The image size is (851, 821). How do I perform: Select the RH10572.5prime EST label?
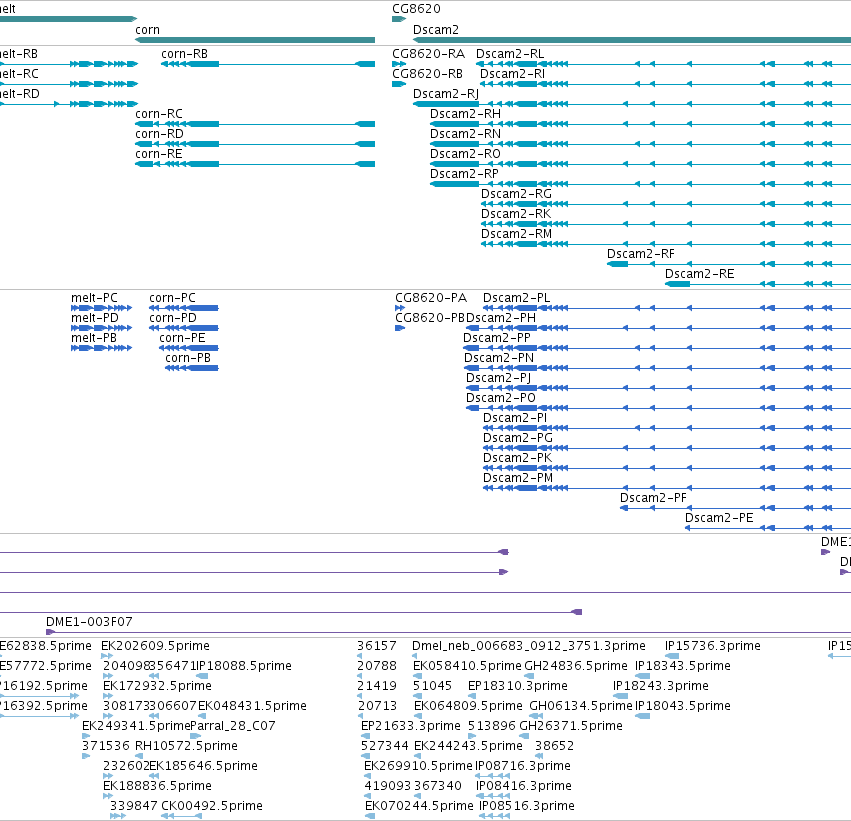pos(186,746)
